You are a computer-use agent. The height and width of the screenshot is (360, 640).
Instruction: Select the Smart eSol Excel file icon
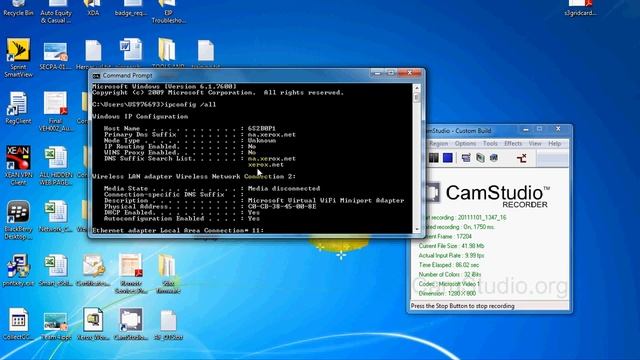coord(56,270)
